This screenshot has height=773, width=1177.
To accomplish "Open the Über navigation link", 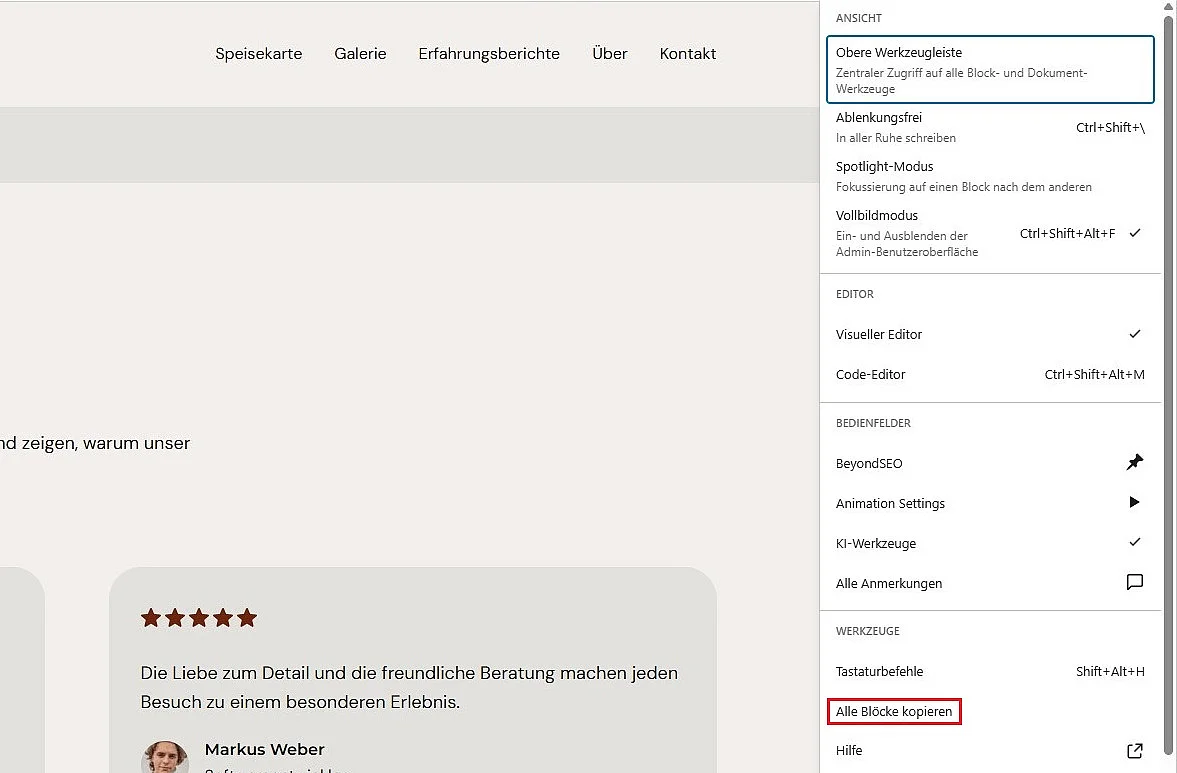I will pyautogui.click(x=610, y=54).
